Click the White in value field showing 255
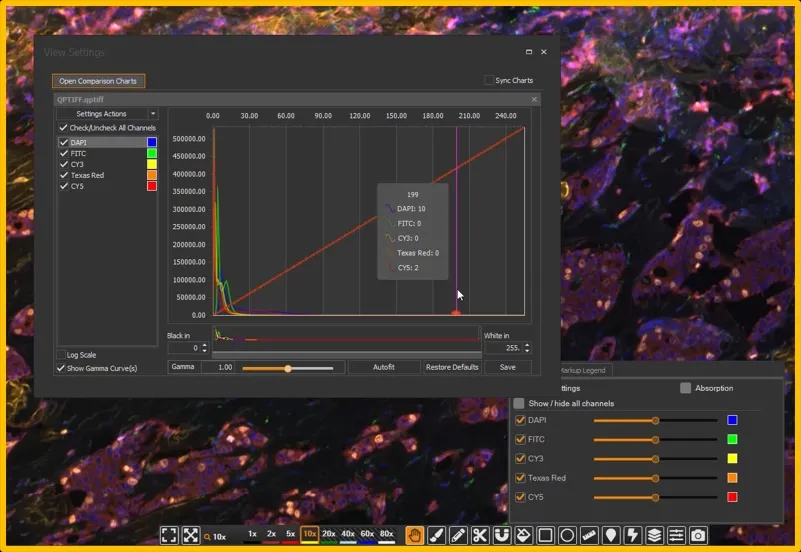801x552 pixels. pos(504,348)
